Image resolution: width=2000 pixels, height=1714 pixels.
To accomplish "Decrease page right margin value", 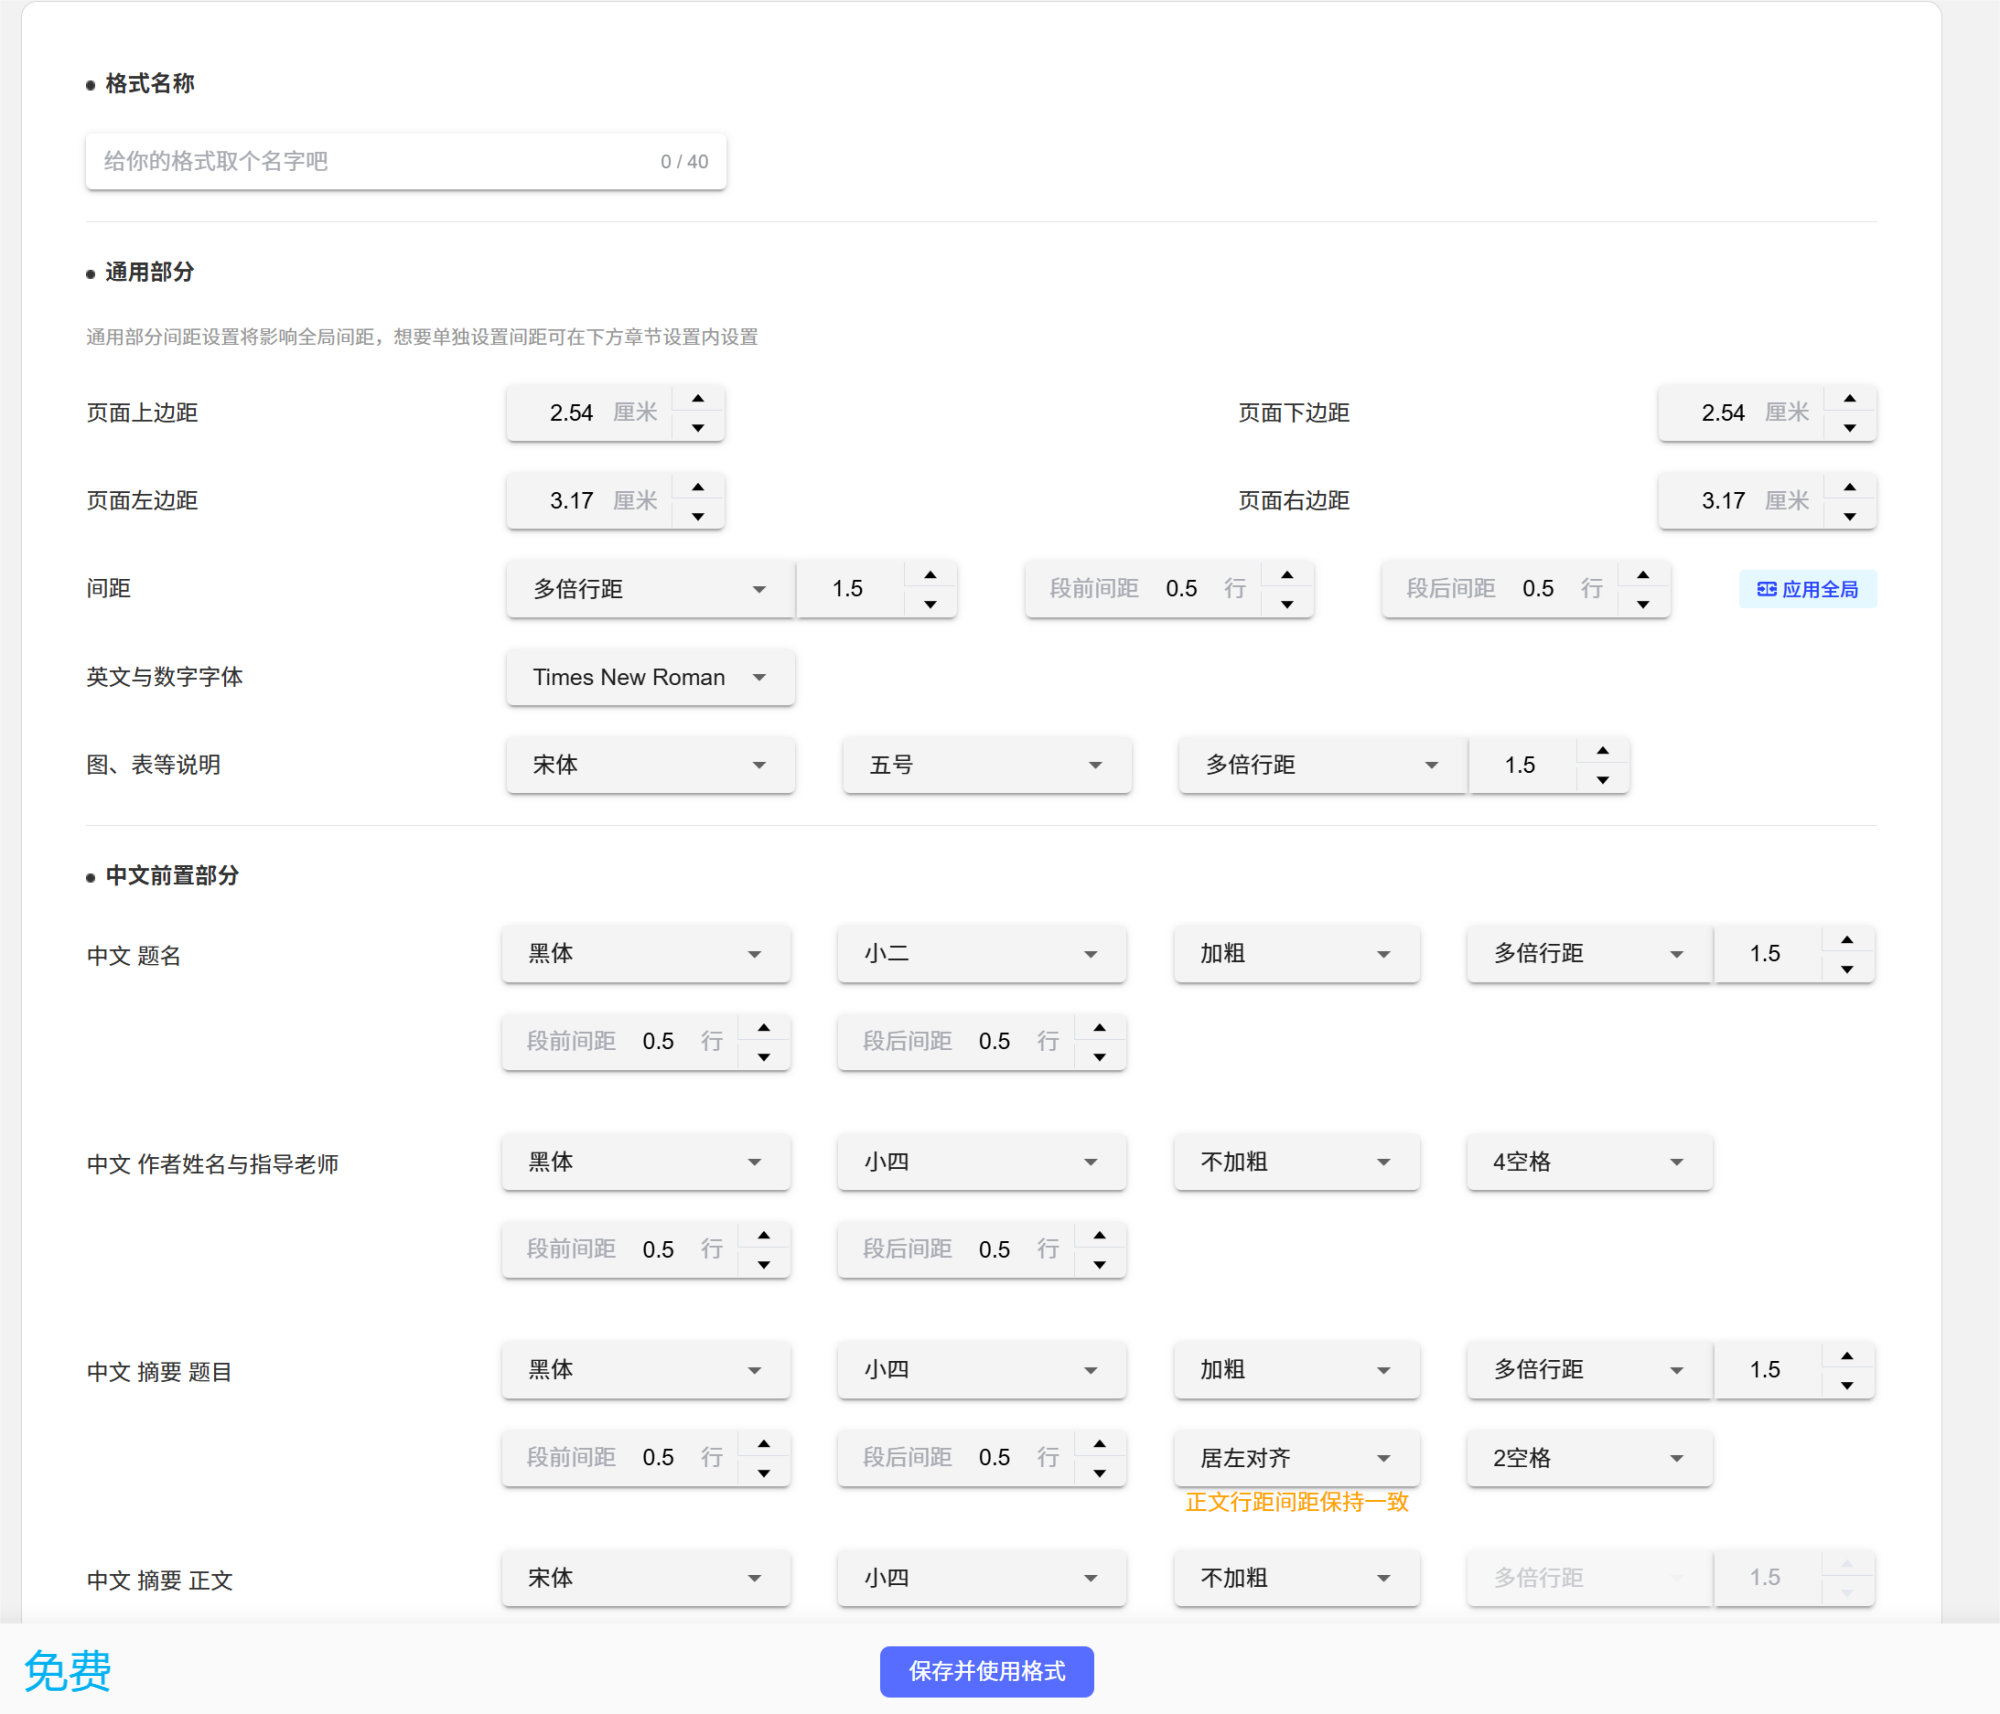I will tap(1850, 516).
